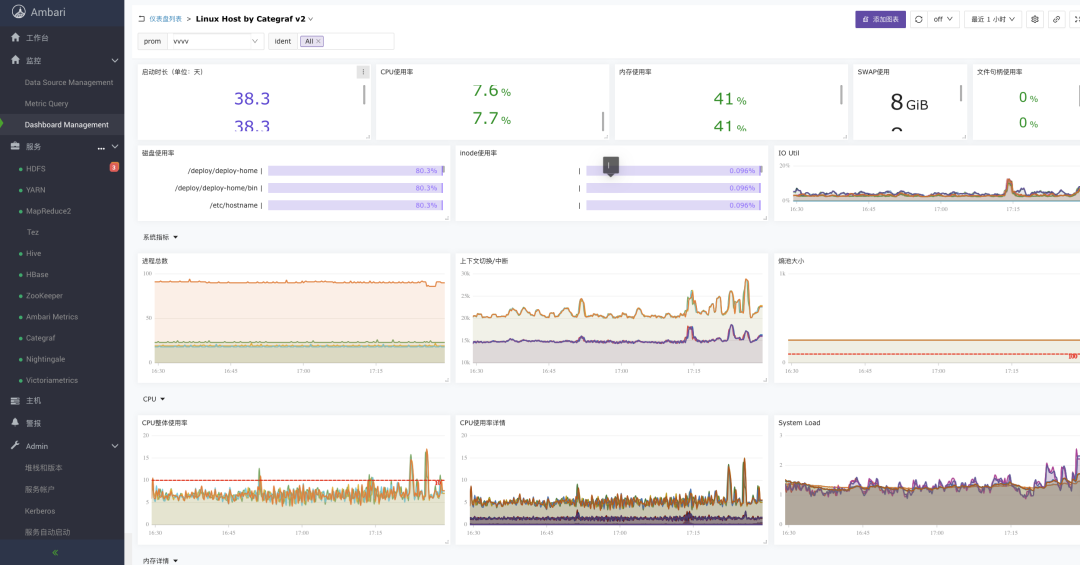1080x565 pixels.
Task: Collapse the sidebar with the double-chevron icon
Action: [x=55, y=553]
